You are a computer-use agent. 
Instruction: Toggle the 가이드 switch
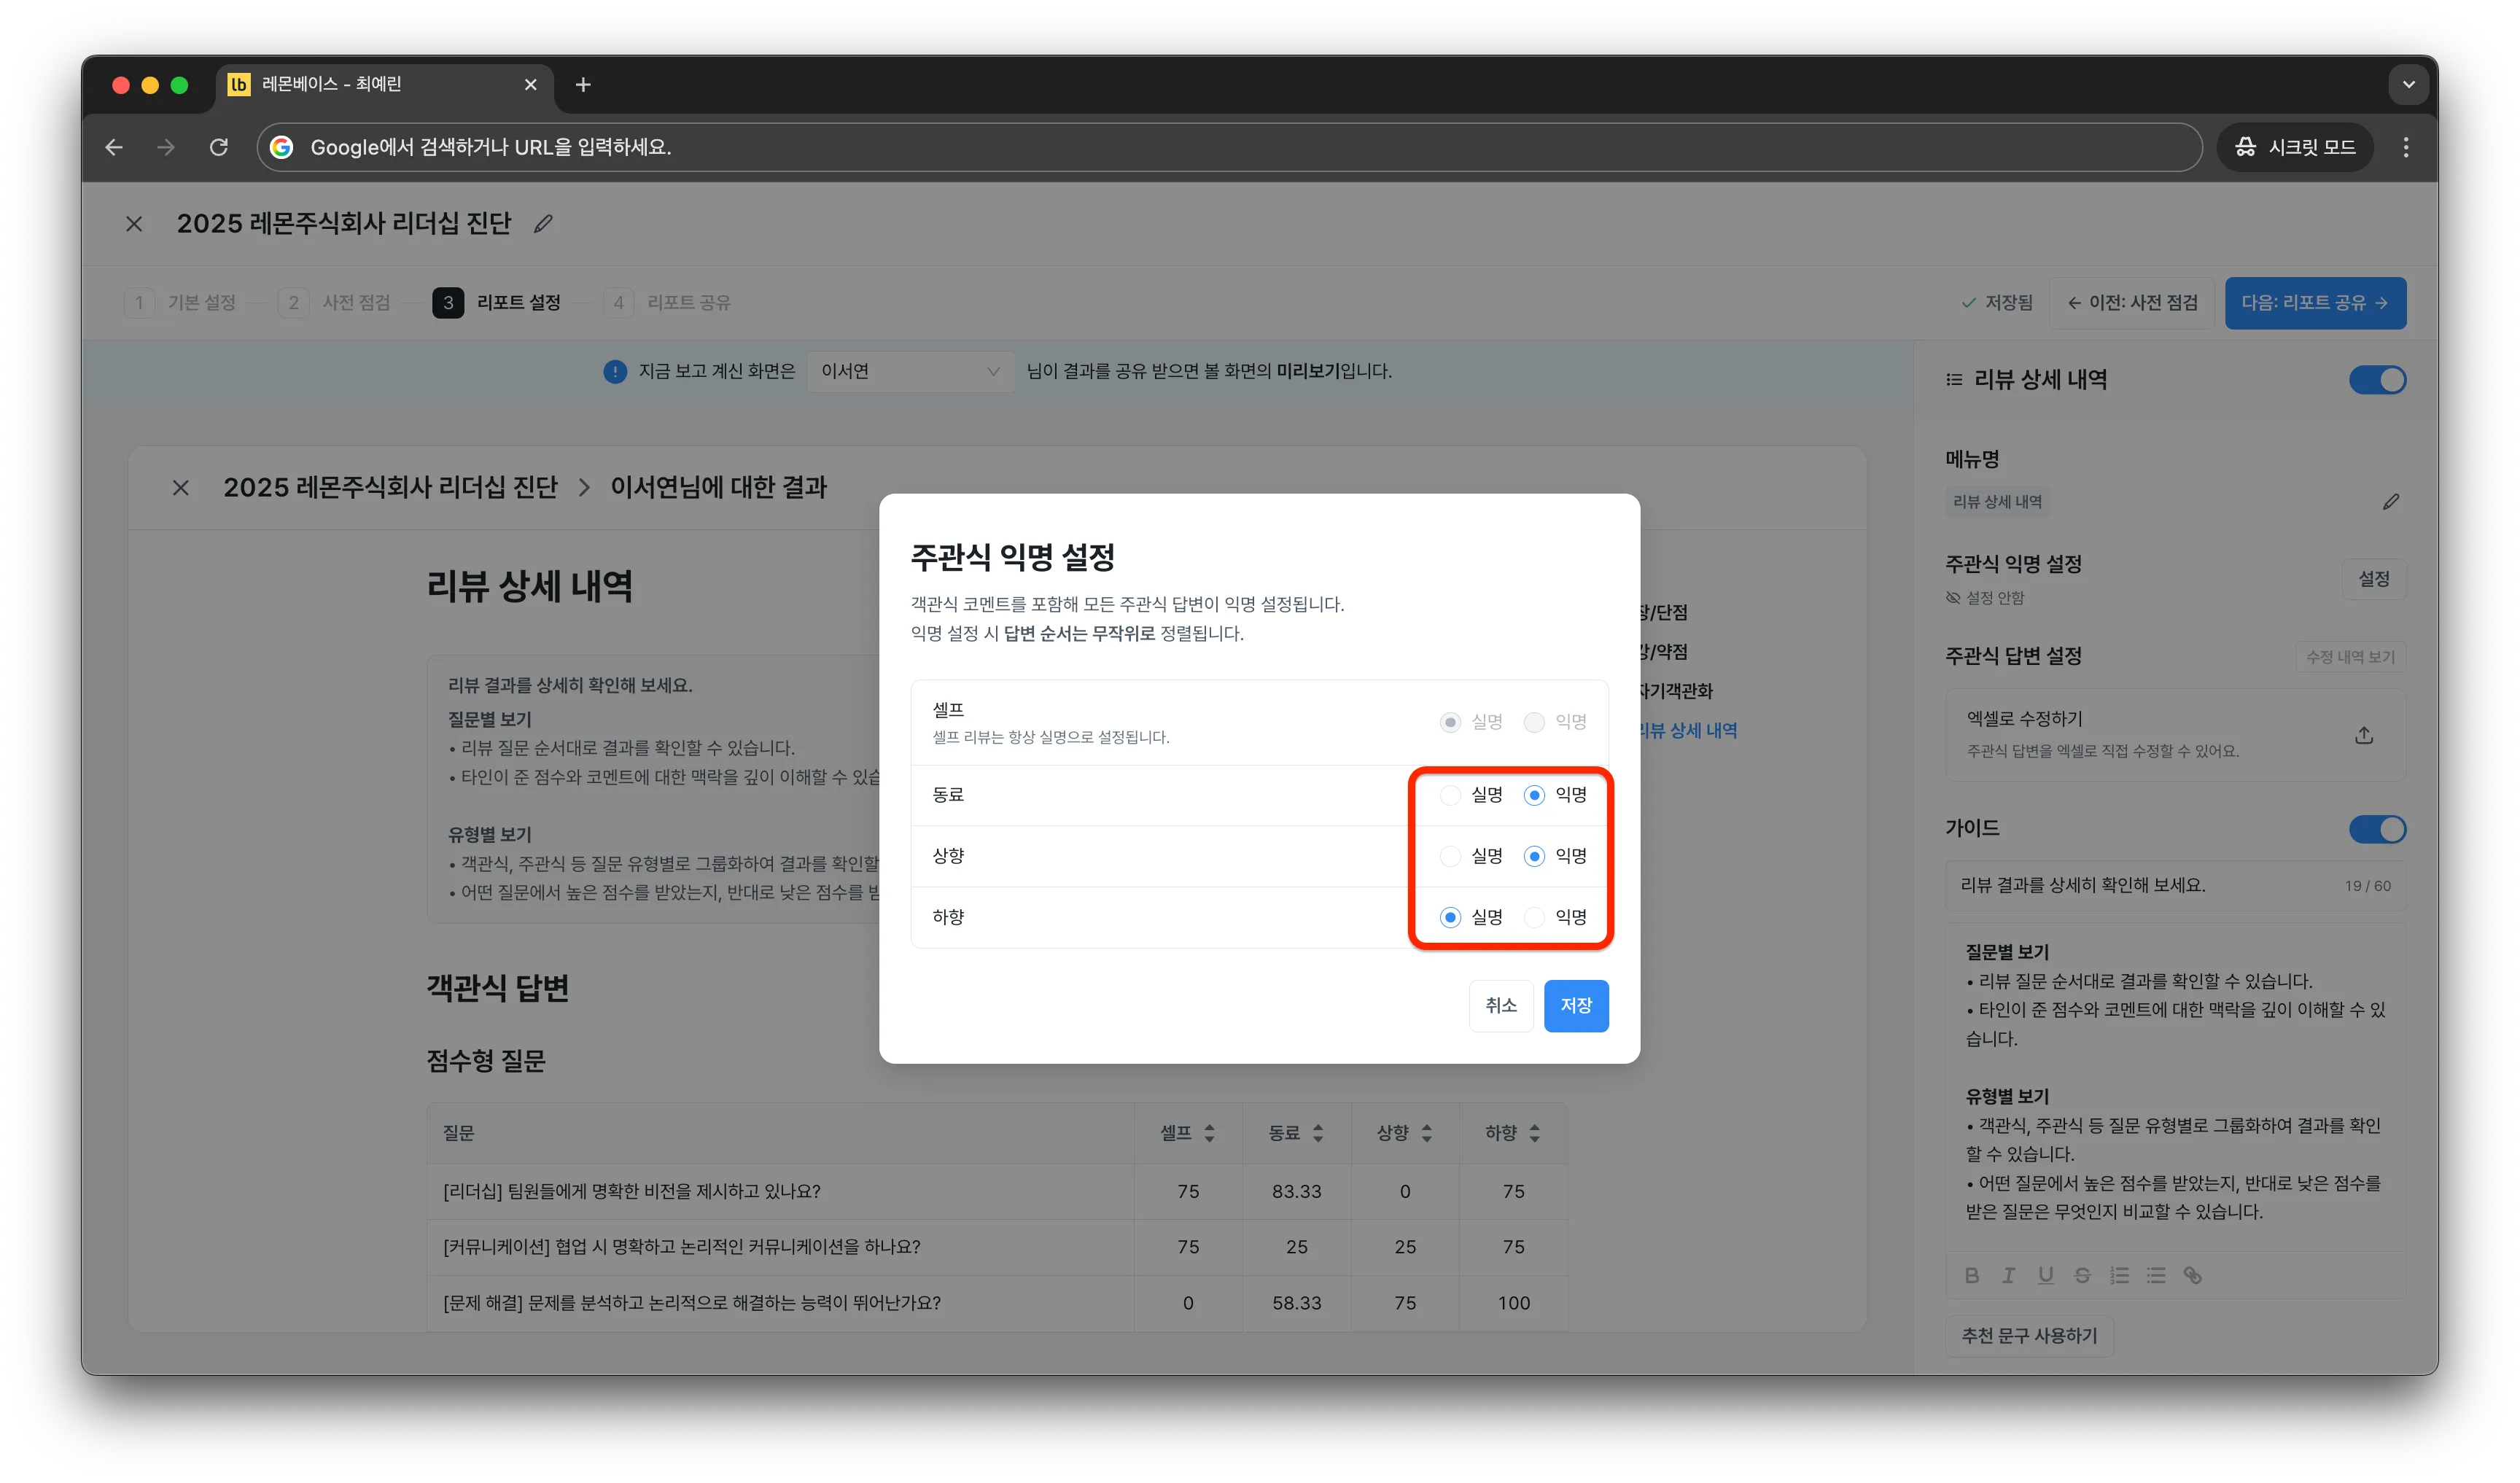pos(2377,829)
